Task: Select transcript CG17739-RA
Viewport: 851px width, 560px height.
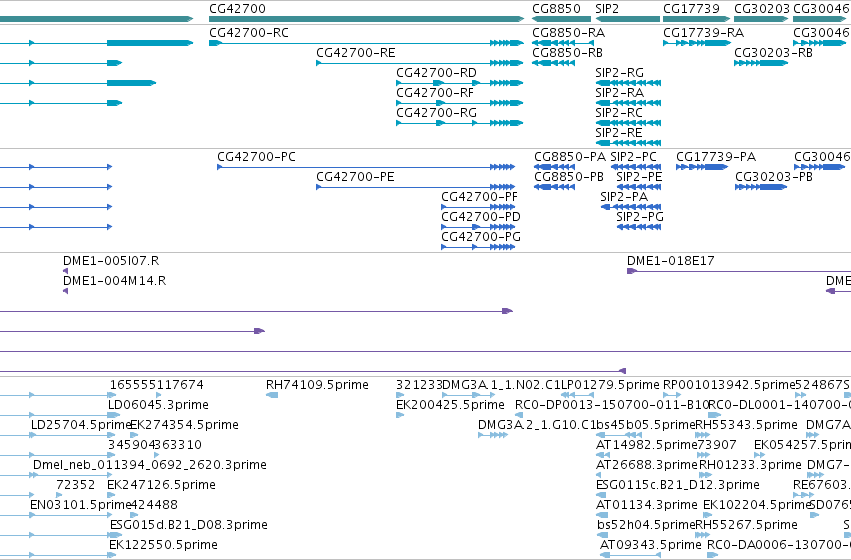Action: coord(697,43)
